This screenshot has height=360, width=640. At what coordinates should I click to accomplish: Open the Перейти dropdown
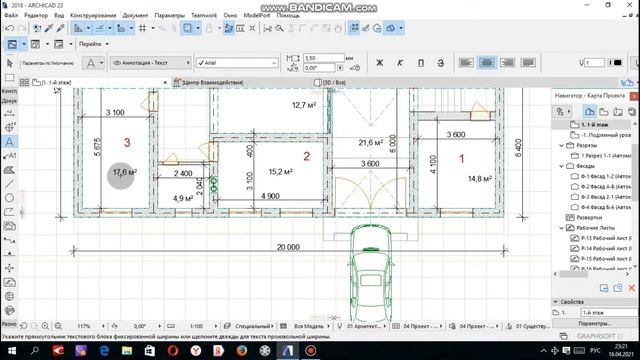[94, 44]
